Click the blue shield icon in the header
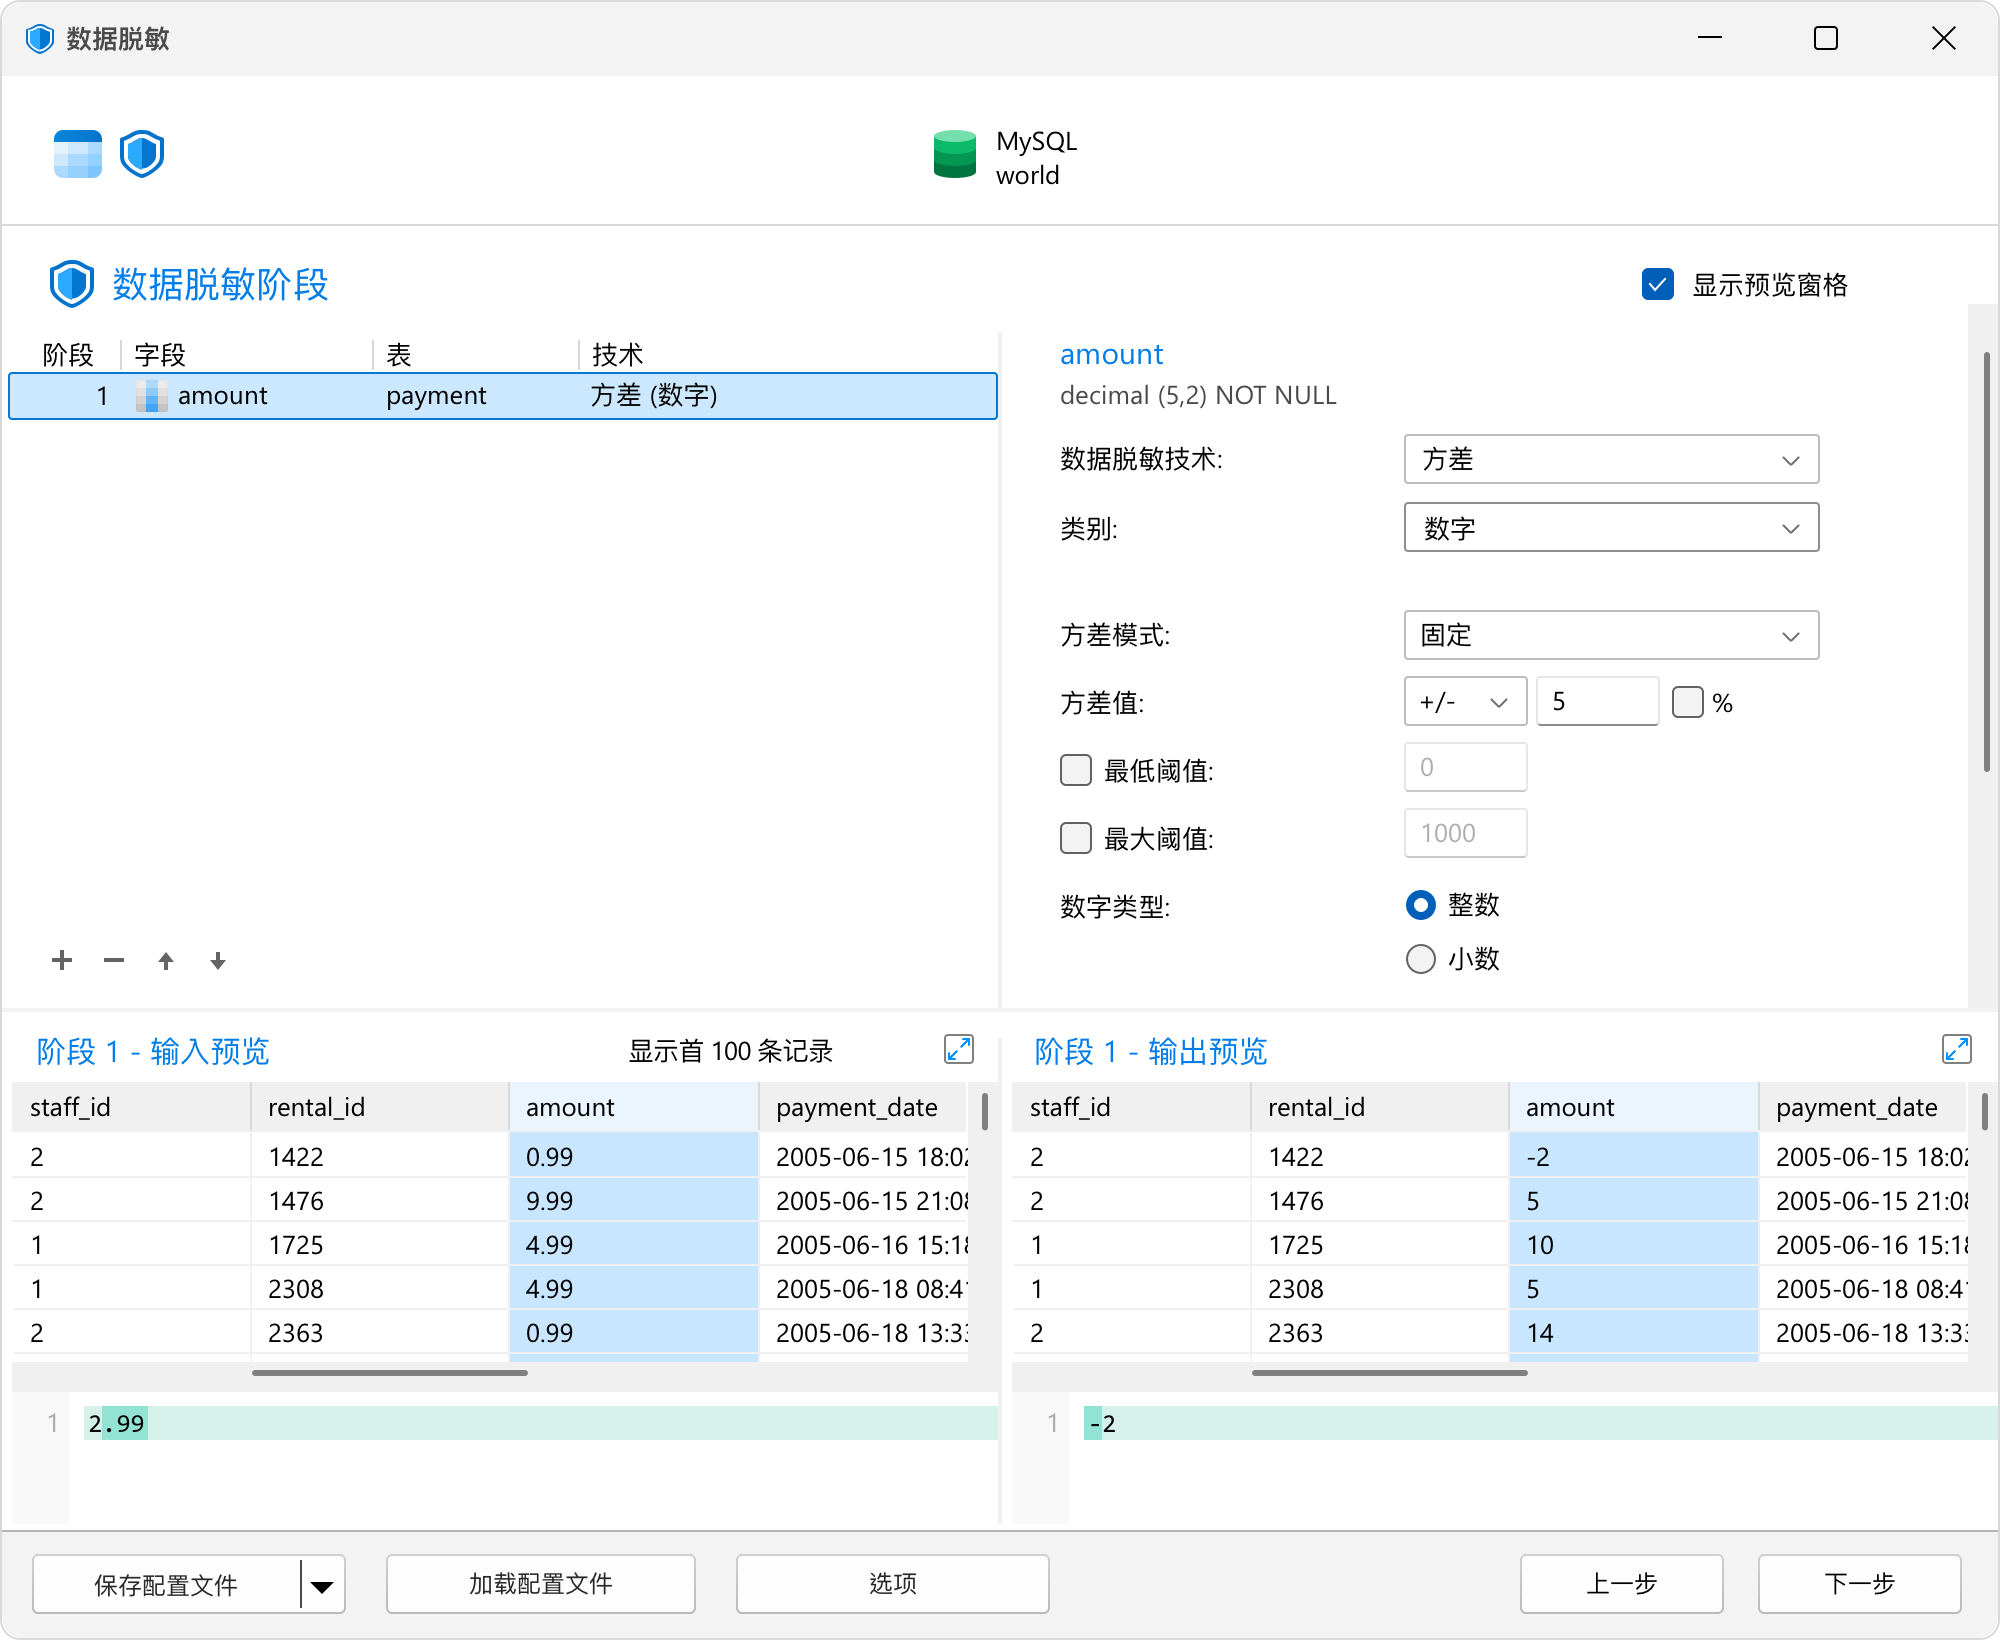The width and height of the screenshot is (2000, 1640). [142, 154]
